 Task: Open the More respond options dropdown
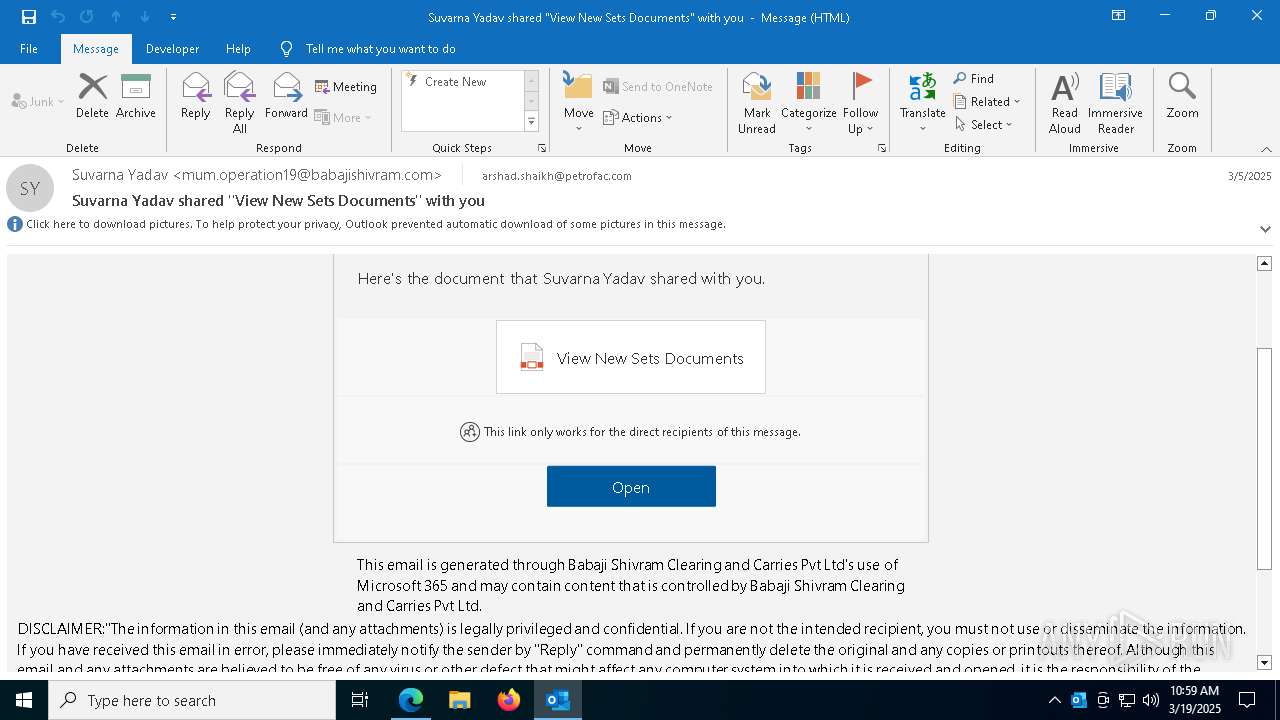[343, 117]
